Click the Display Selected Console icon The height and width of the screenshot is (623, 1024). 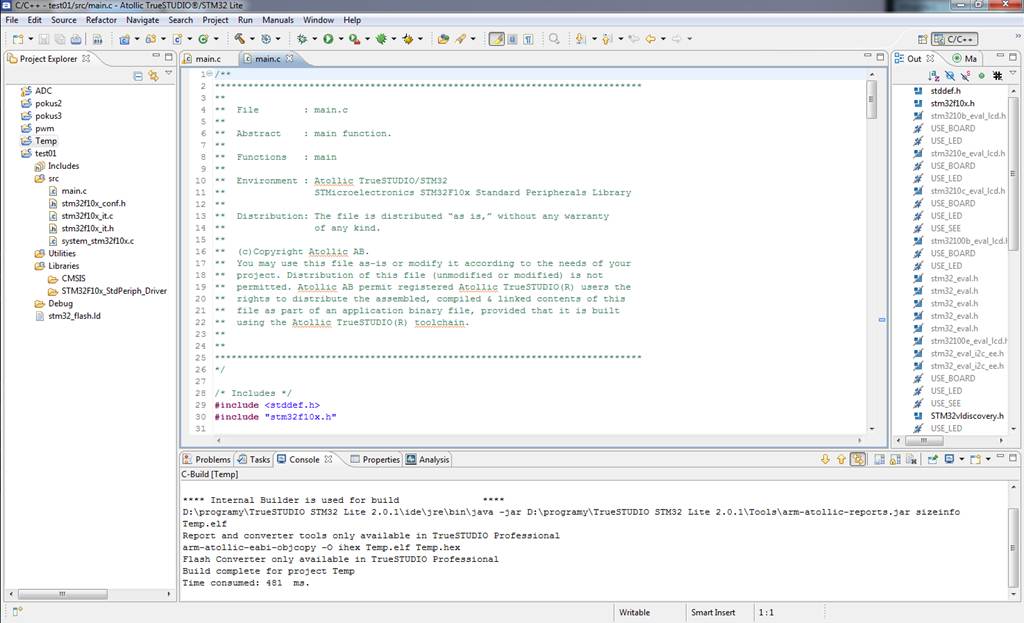pyautogui.click(x=950, y=460)
